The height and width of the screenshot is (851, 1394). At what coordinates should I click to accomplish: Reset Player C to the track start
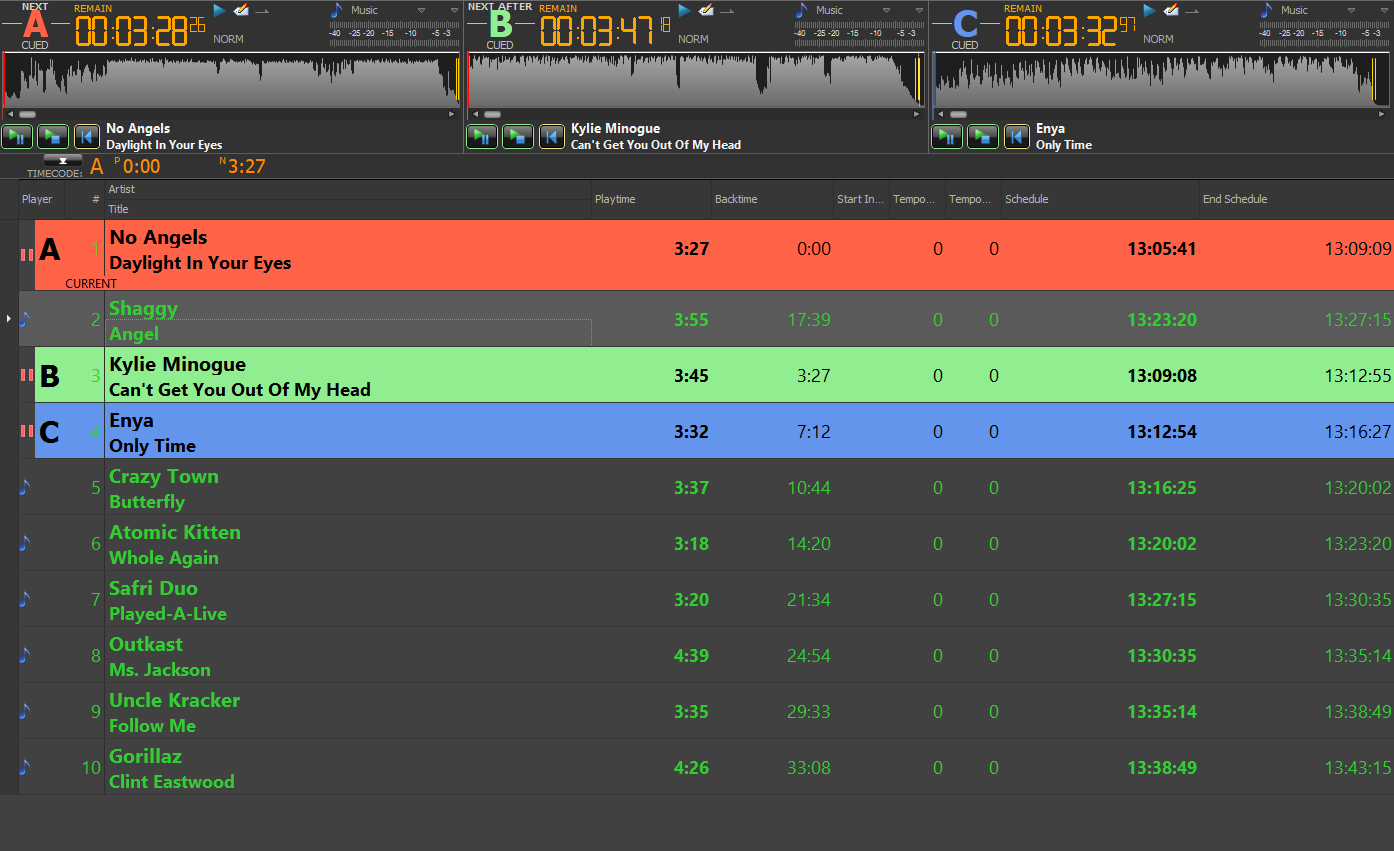pyautogui.click(x=1017, y=137)
